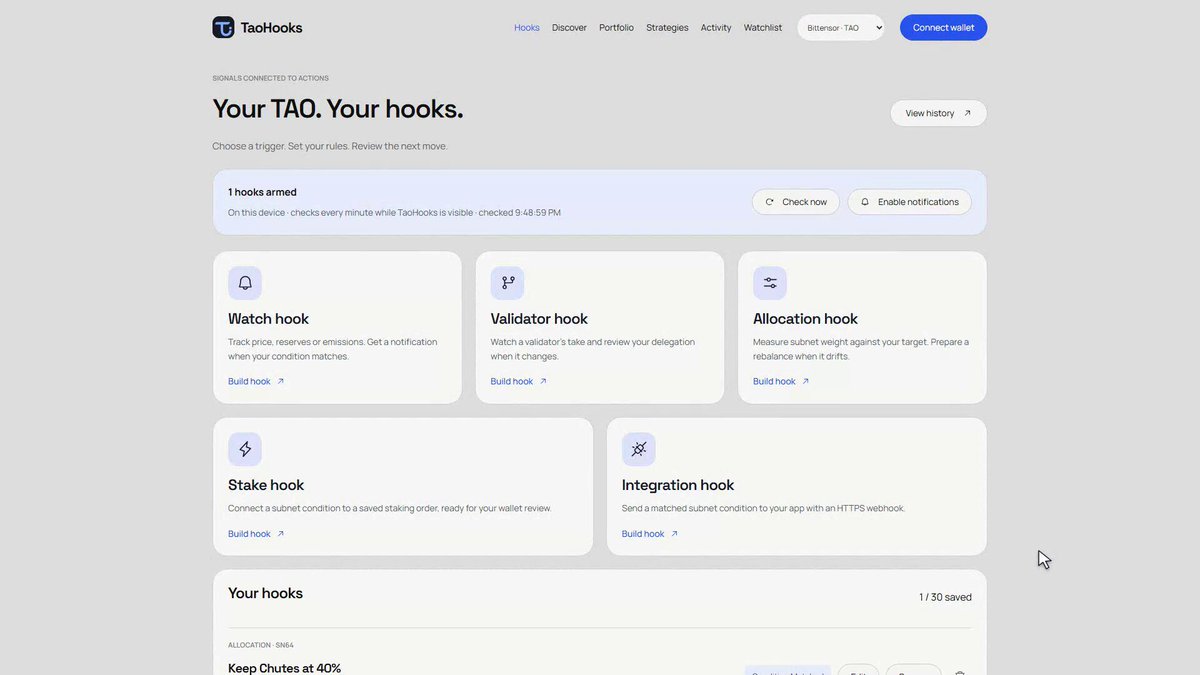
Task: Click the "Your hooks" section heading
Action: pos(265,593)
